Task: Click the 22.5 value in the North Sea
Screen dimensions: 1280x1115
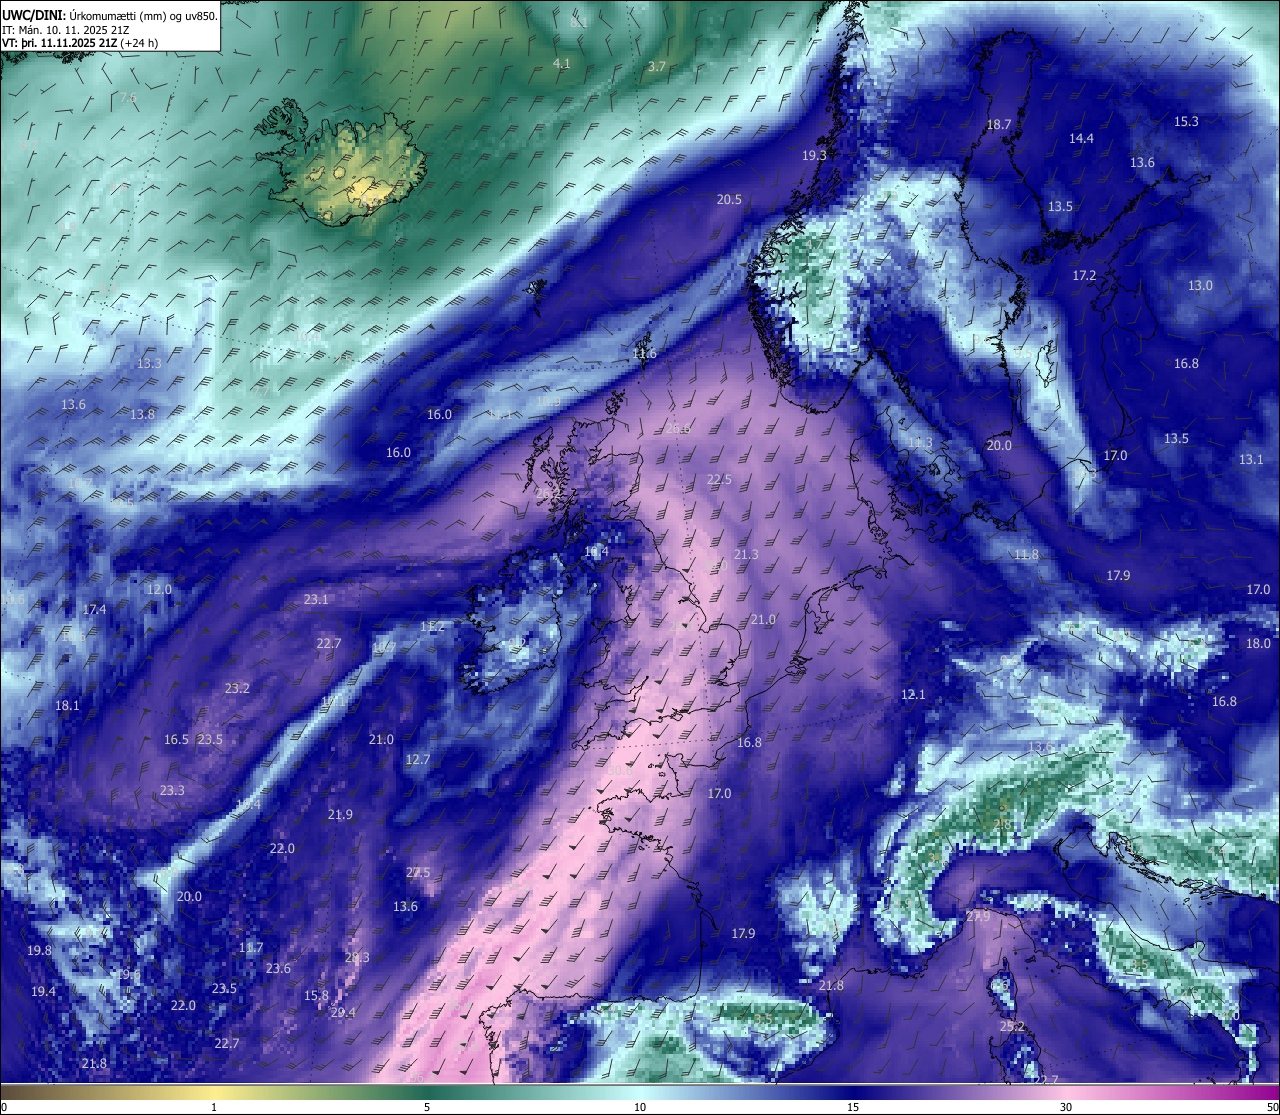Action: 719,480
